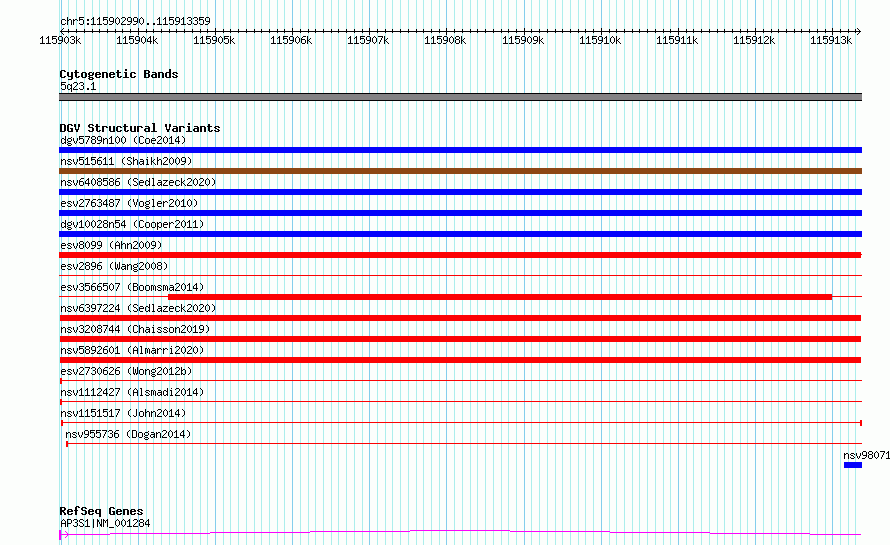The width and height of the screenshot is (890, 545).
Task: Open the esv3566507 (Boomsma2014) red bar
Action: (500, 297)
